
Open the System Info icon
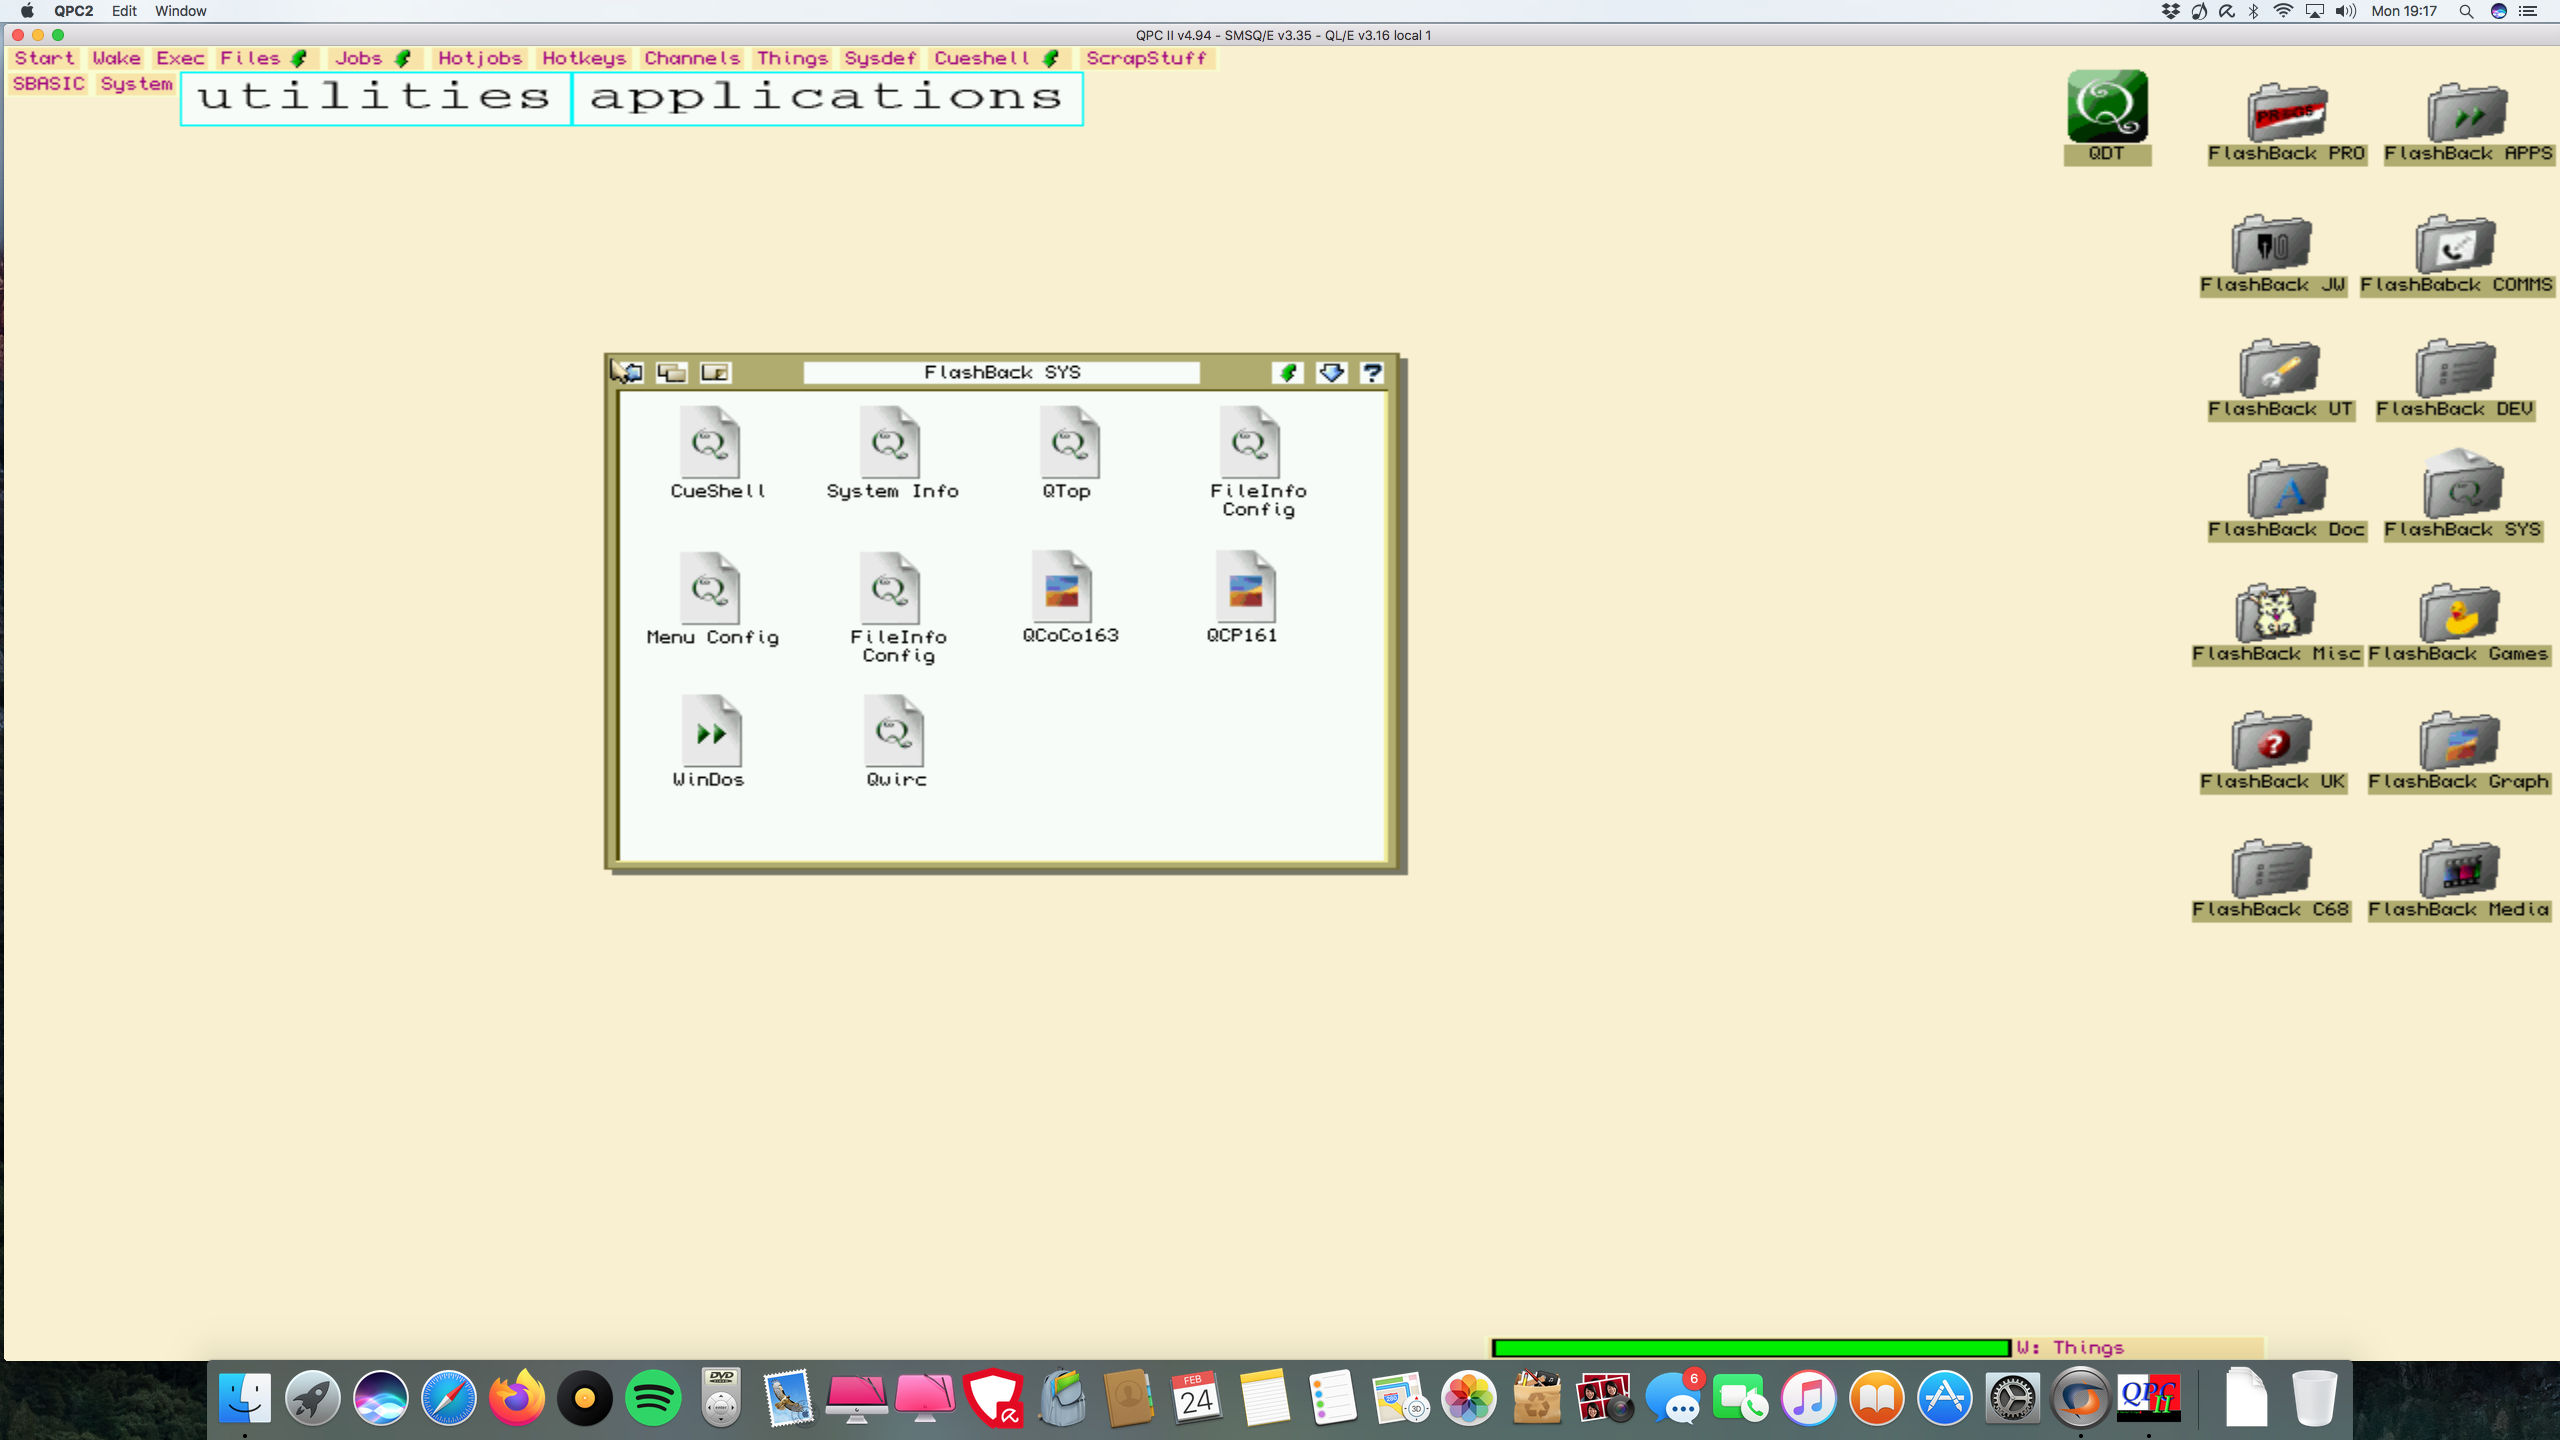[891, 443]
